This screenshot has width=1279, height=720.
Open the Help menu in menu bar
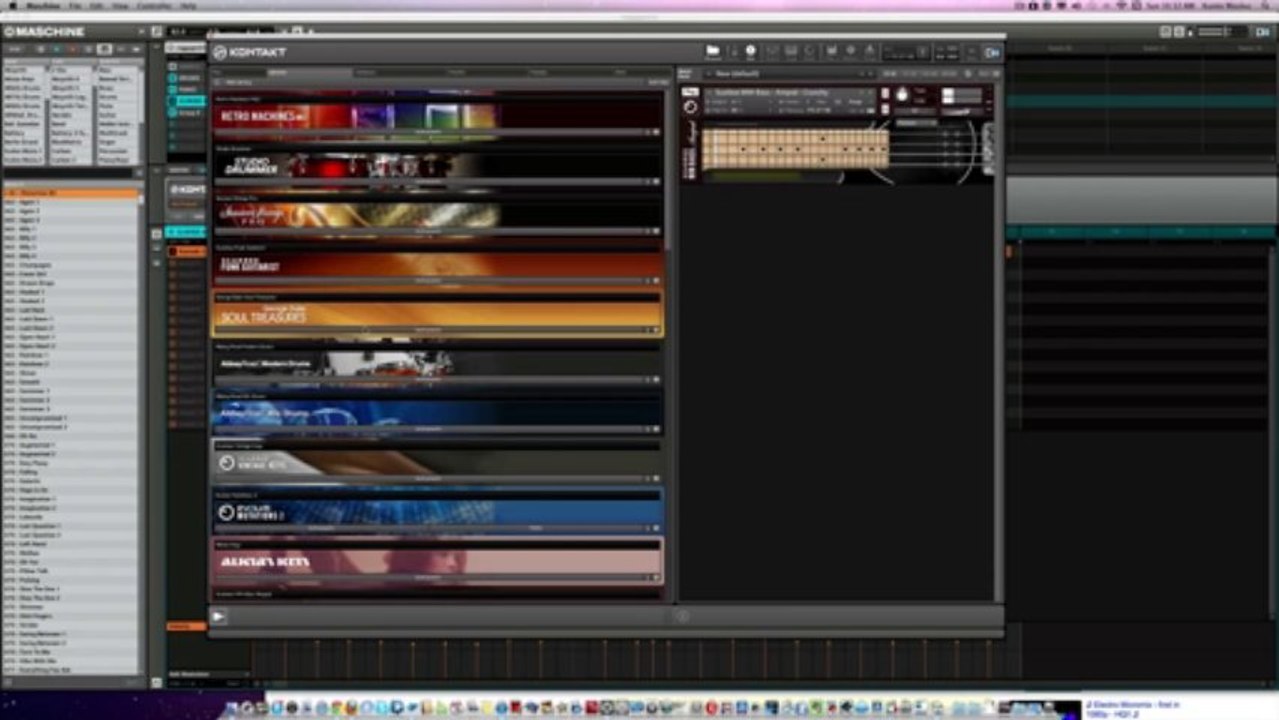188,6
